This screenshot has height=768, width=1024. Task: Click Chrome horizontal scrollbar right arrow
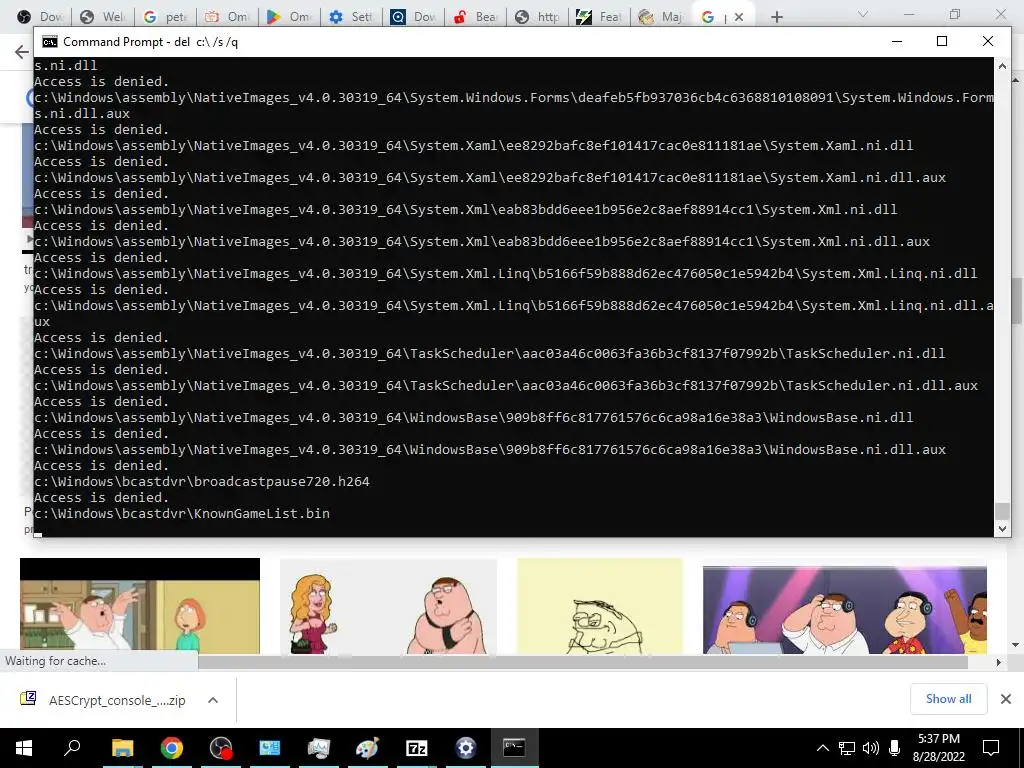click(998, 662)
